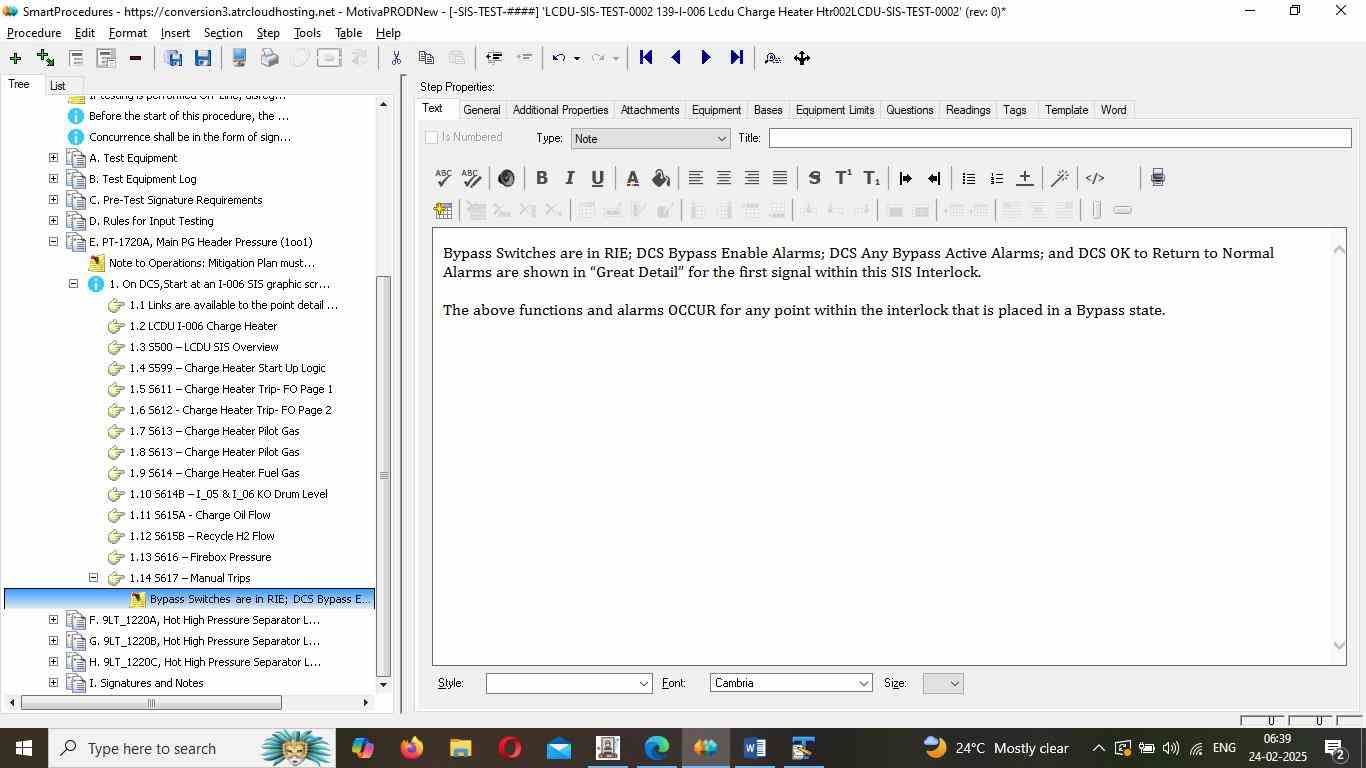1366x768 pixels.
Task: Apply Subscript formatting
Action: click(871, 178)
